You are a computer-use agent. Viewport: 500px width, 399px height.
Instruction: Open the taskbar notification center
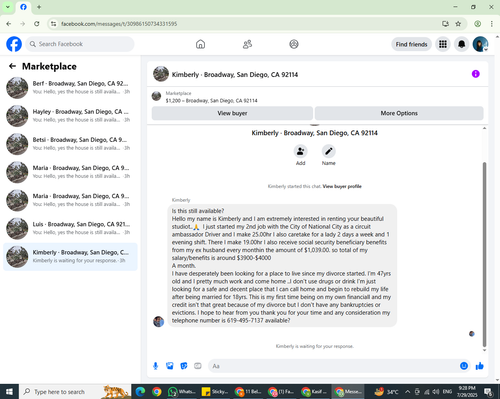pyautogui.click(x=489, y=392)
